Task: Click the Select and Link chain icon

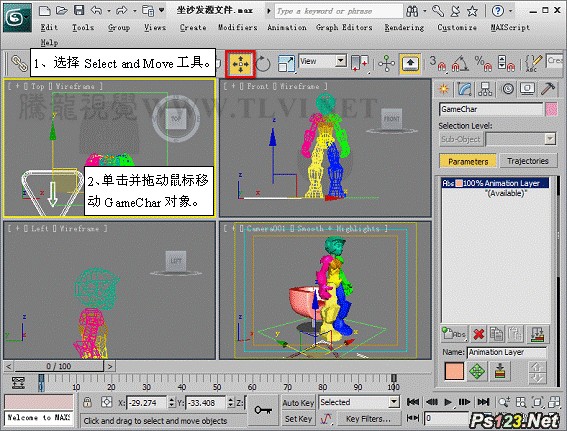Action: coord(19,63)
